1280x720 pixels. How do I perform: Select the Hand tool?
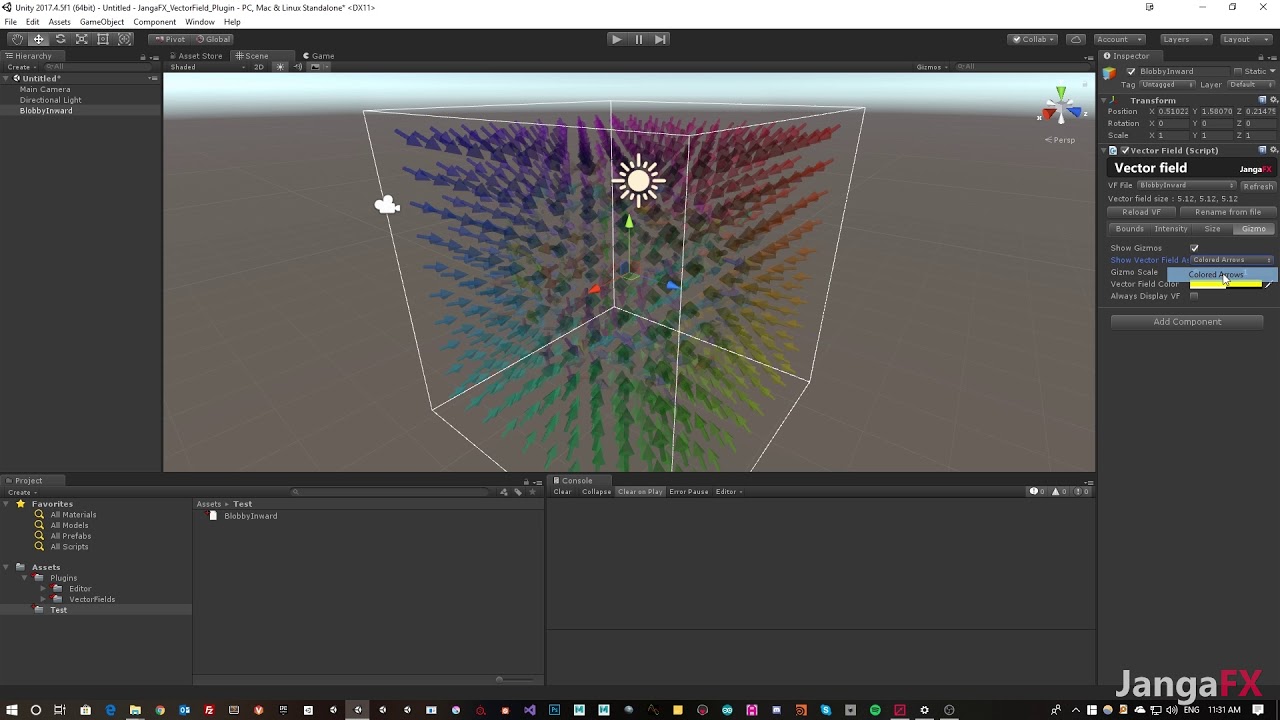[17, 39]
